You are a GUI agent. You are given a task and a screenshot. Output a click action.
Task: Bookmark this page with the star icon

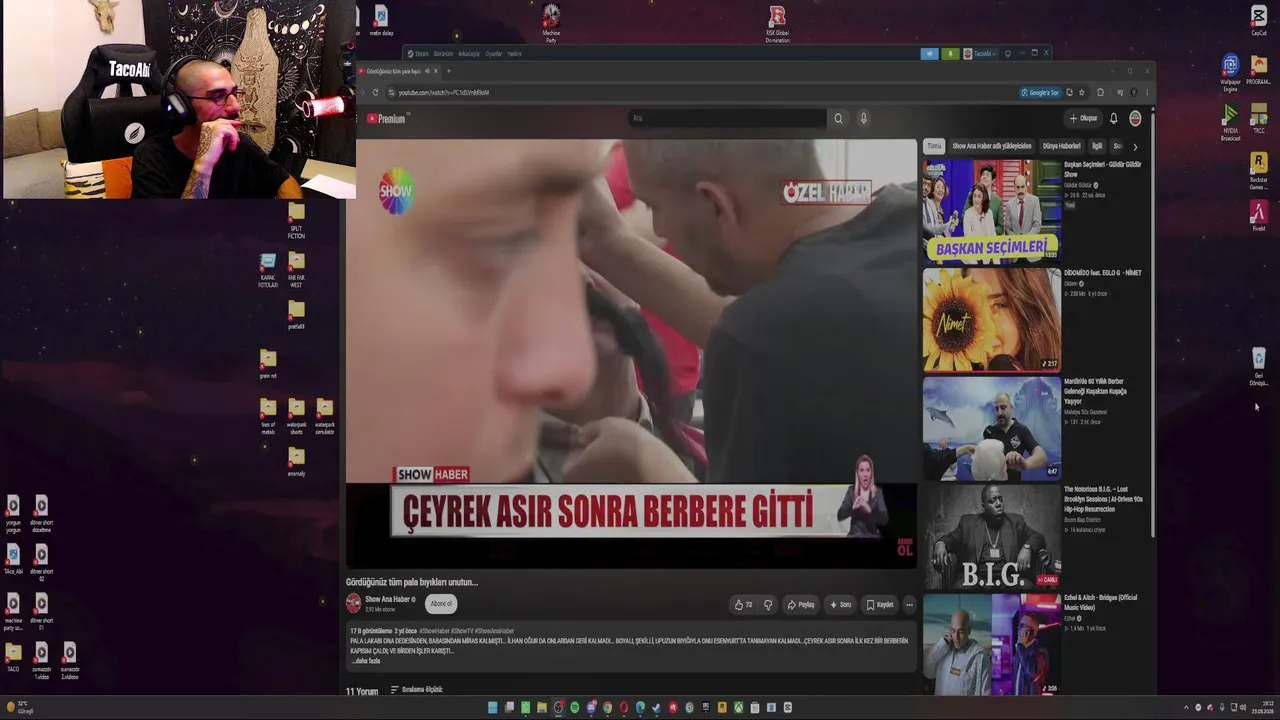(1082, 93)
